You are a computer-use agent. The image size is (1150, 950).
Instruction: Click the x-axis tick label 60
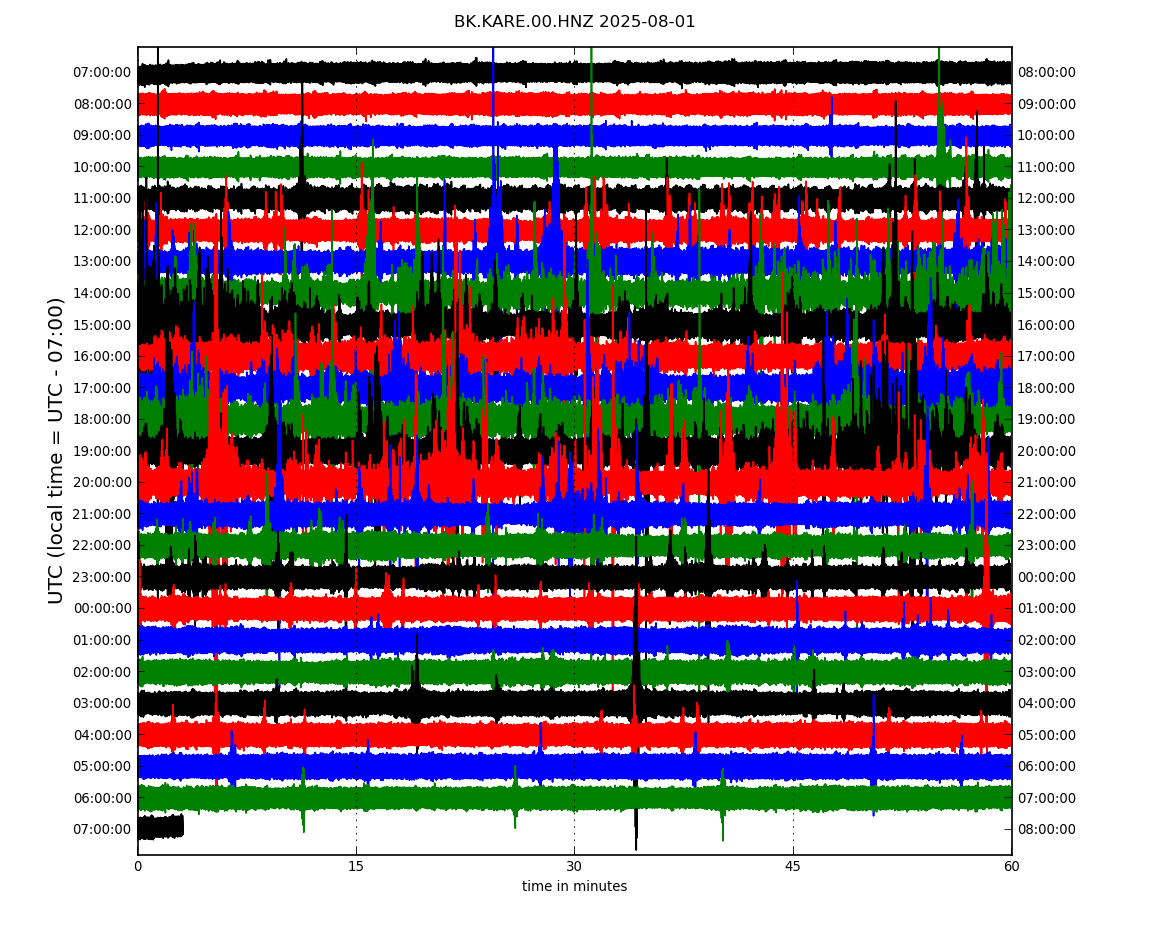coord(1011,866)
